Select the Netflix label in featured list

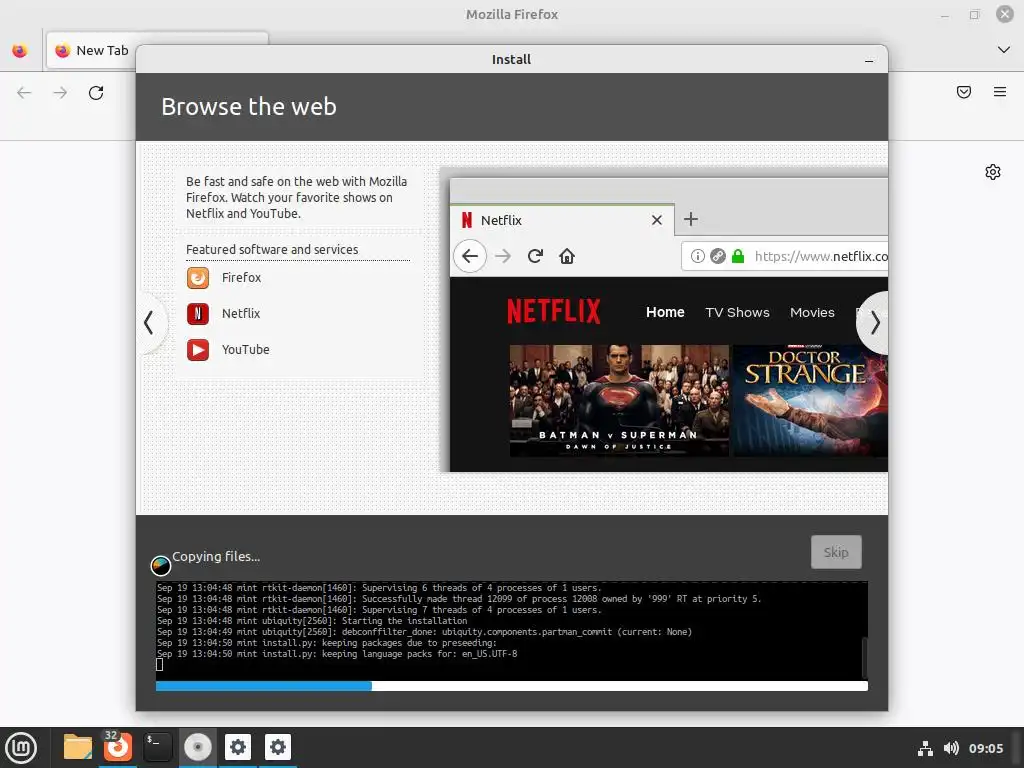[x=240, y=313]
